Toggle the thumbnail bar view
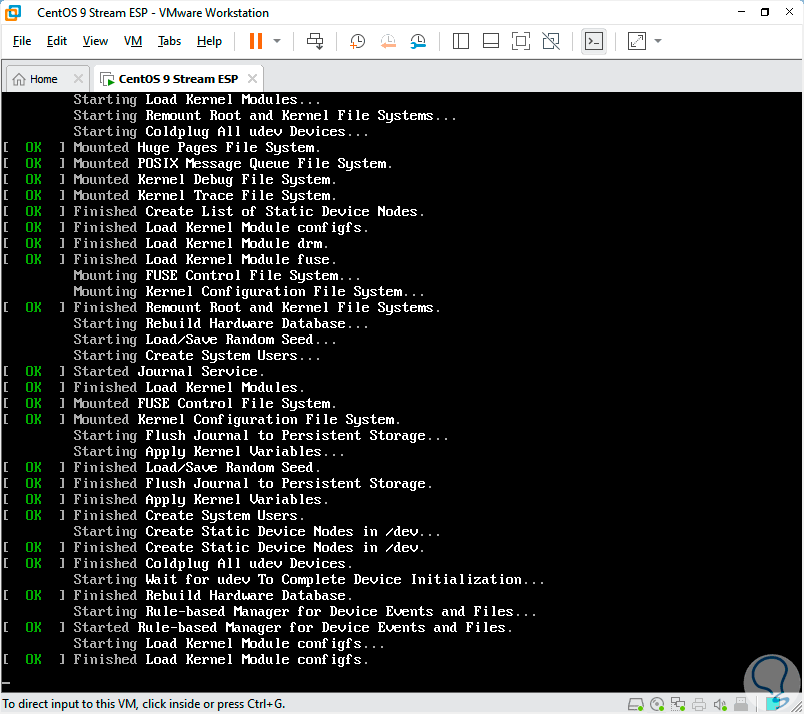This screenshot has height=714, width=804. click(x=491, y=41)
